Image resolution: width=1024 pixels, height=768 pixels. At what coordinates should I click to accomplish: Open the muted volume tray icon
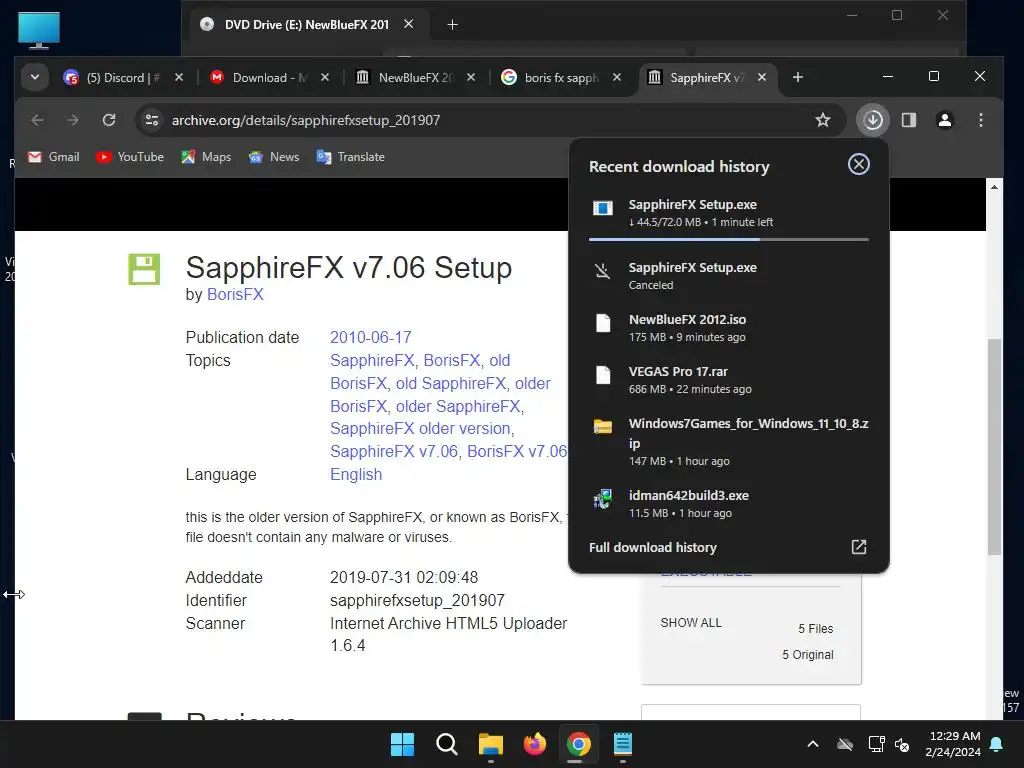coord(903,744)
